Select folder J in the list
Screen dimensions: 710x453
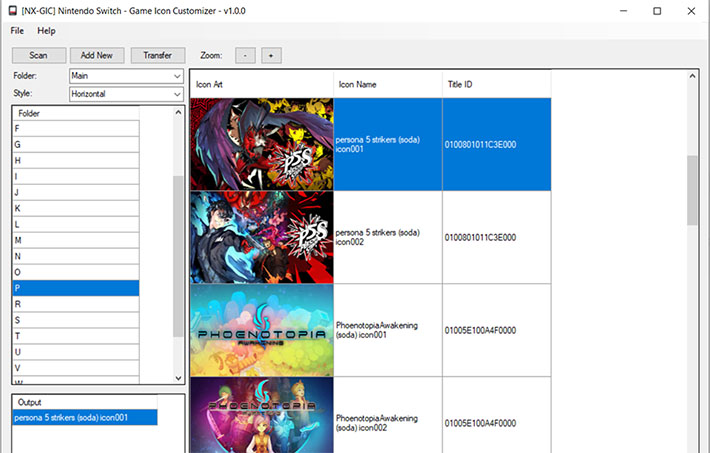[76, 193]
